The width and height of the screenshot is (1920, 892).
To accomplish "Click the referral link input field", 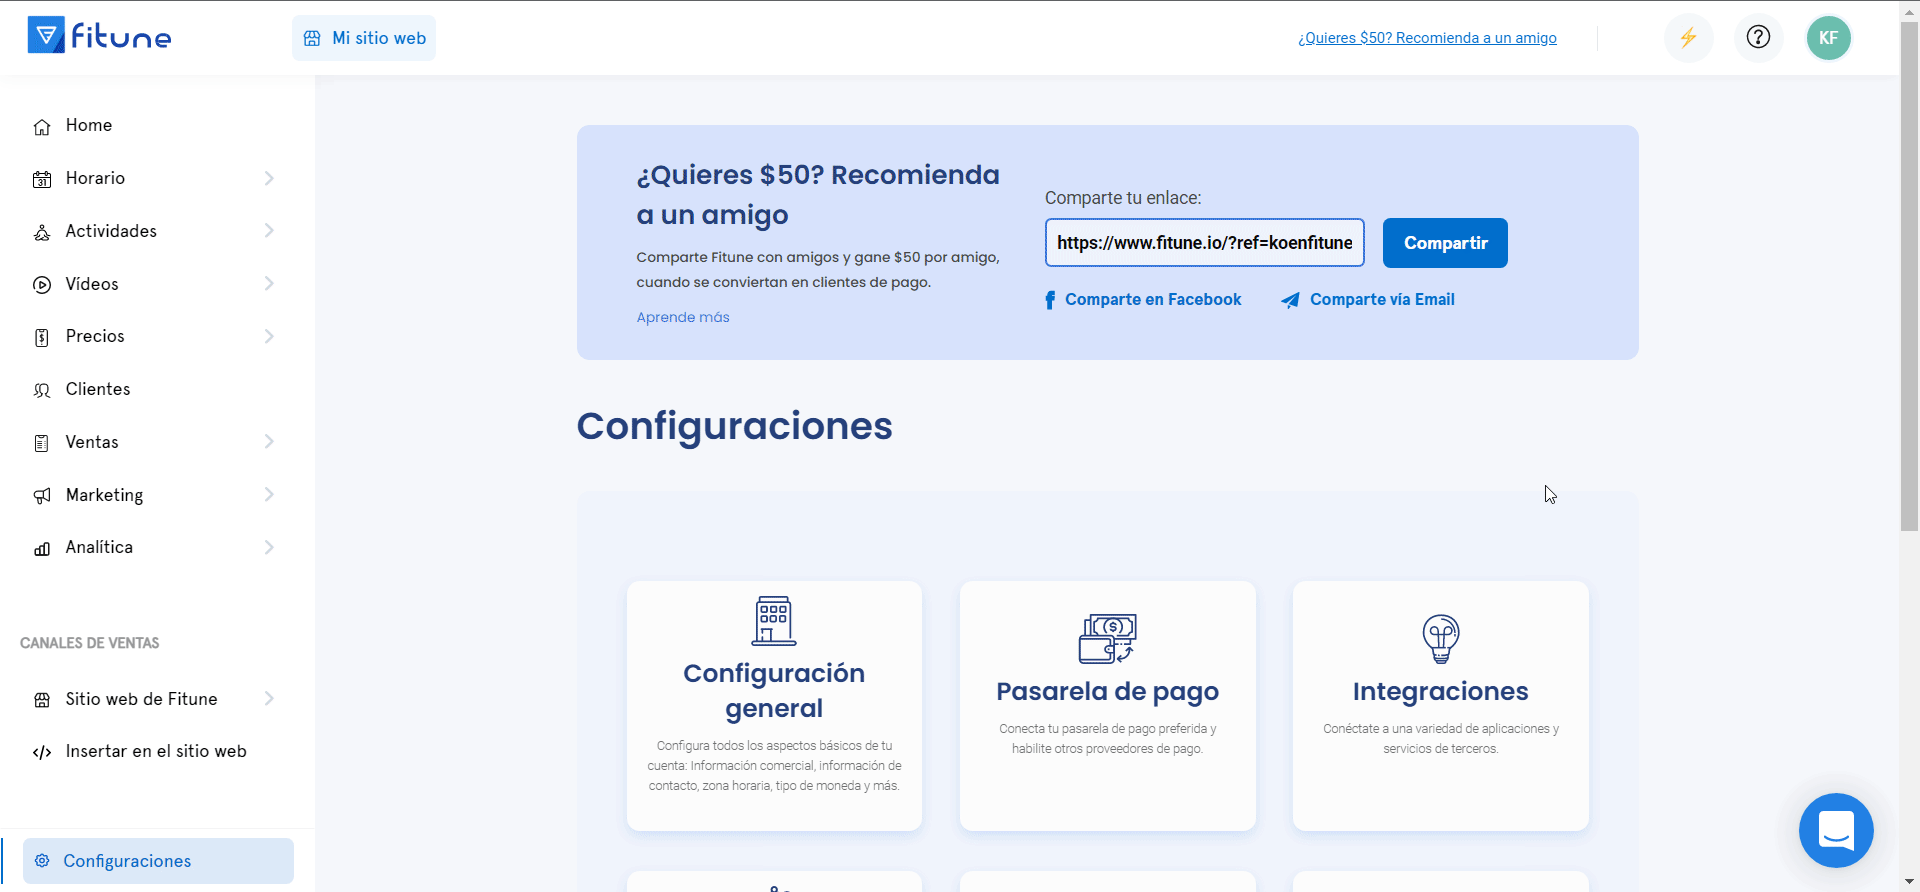I will pos(1205,243).
